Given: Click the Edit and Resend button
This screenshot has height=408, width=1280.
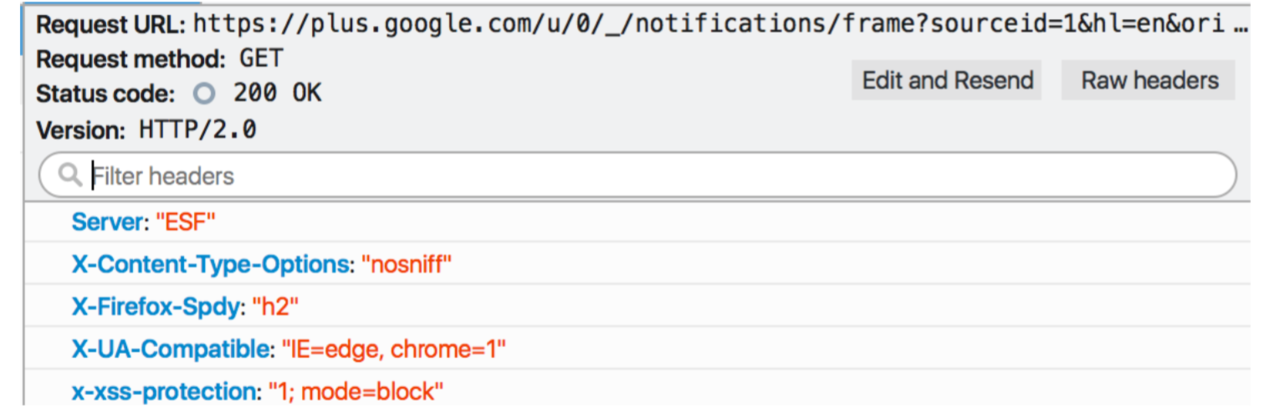Looking at the screenshot, I should coord(947,81).
